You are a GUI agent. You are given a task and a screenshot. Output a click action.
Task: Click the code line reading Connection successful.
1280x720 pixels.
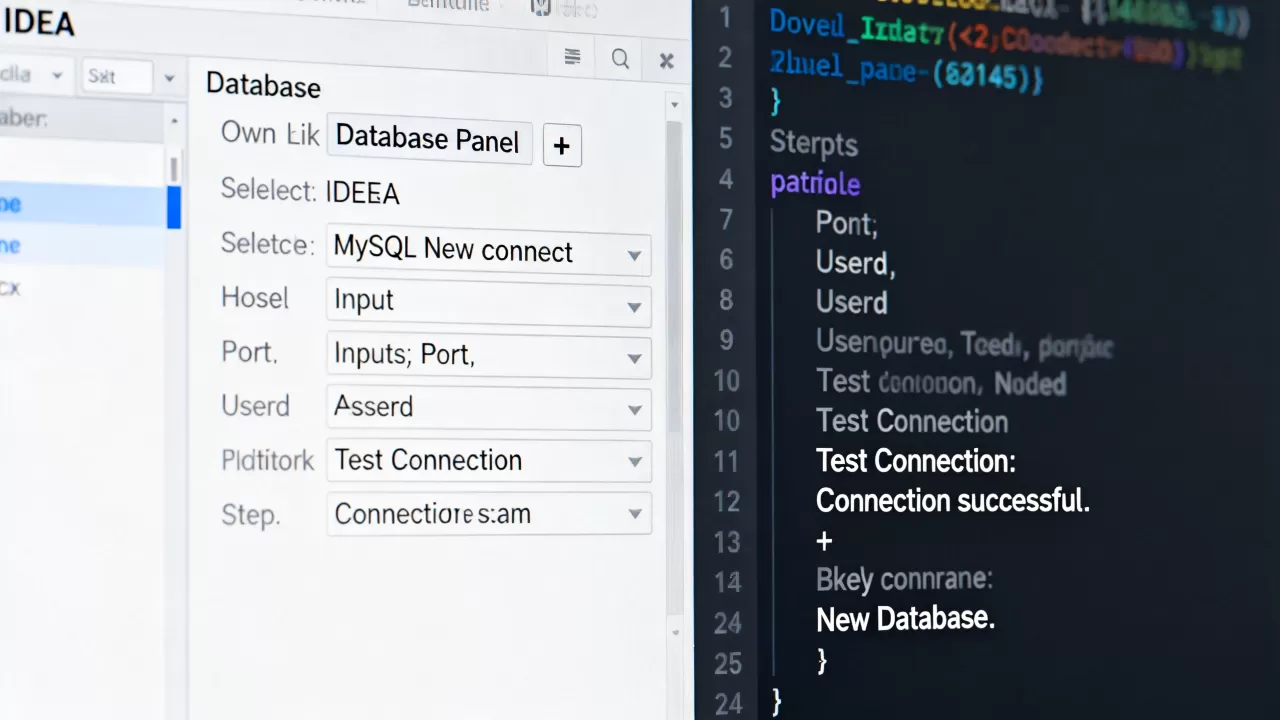[x=953, y=500]
